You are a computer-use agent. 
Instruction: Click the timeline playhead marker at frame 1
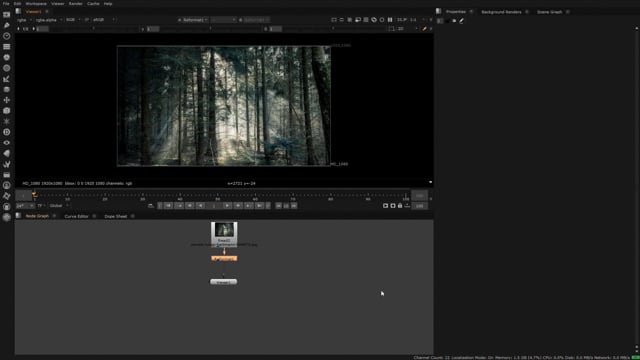point(34,194)
